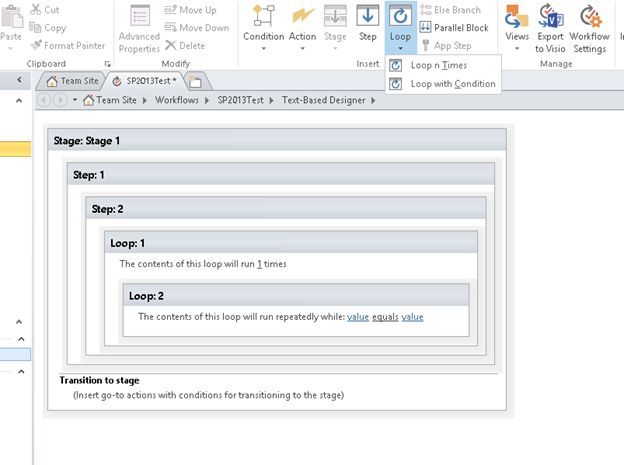624x465 pixels.
Task: Select the Stage: Stage 1 header
Action: point(277,141)
